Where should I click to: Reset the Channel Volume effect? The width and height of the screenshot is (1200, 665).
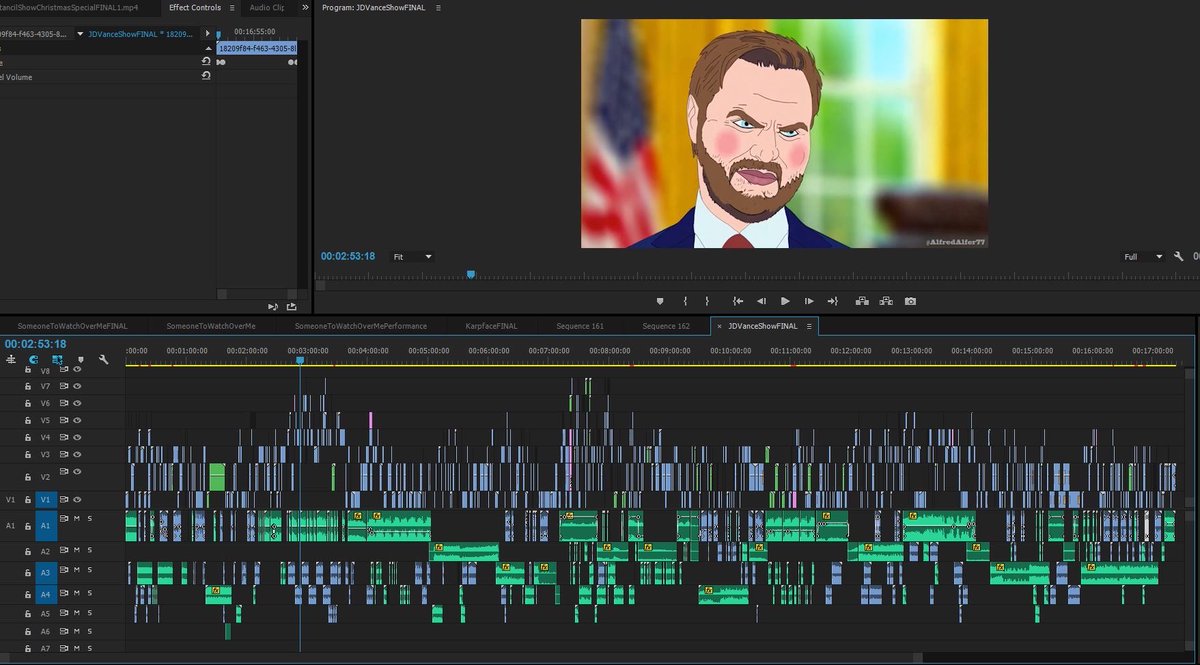point(206,76)
